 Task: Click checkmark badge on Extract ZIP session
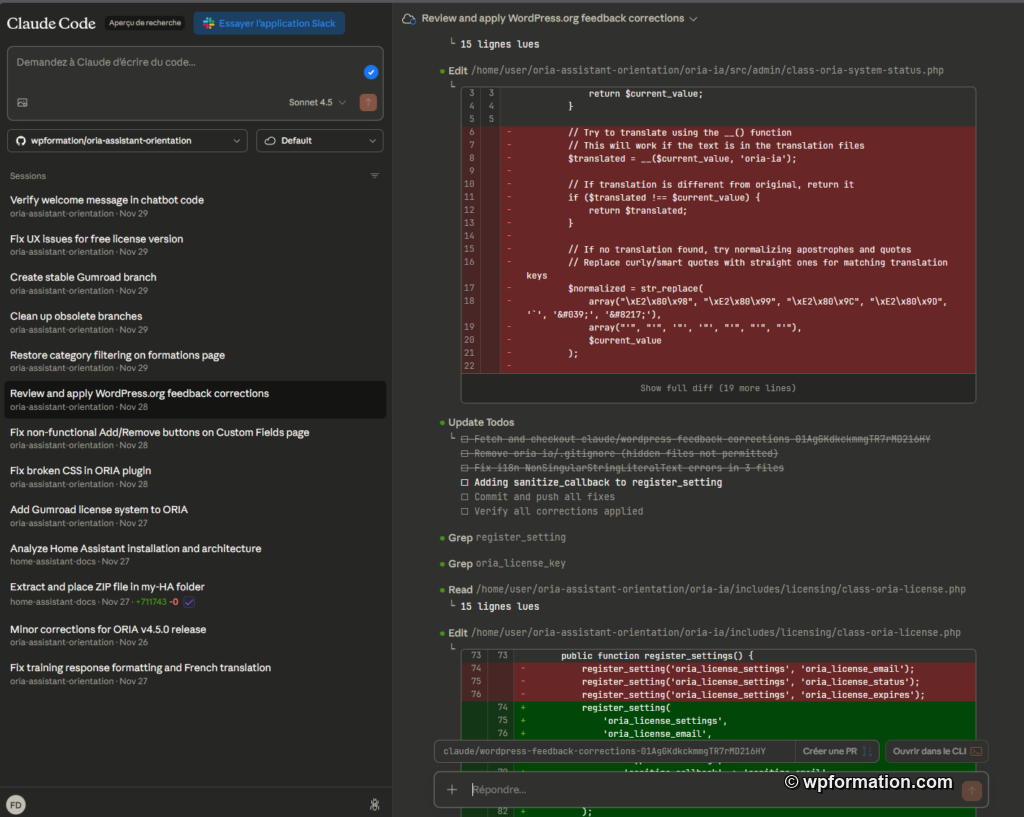[x=189, y=602]
